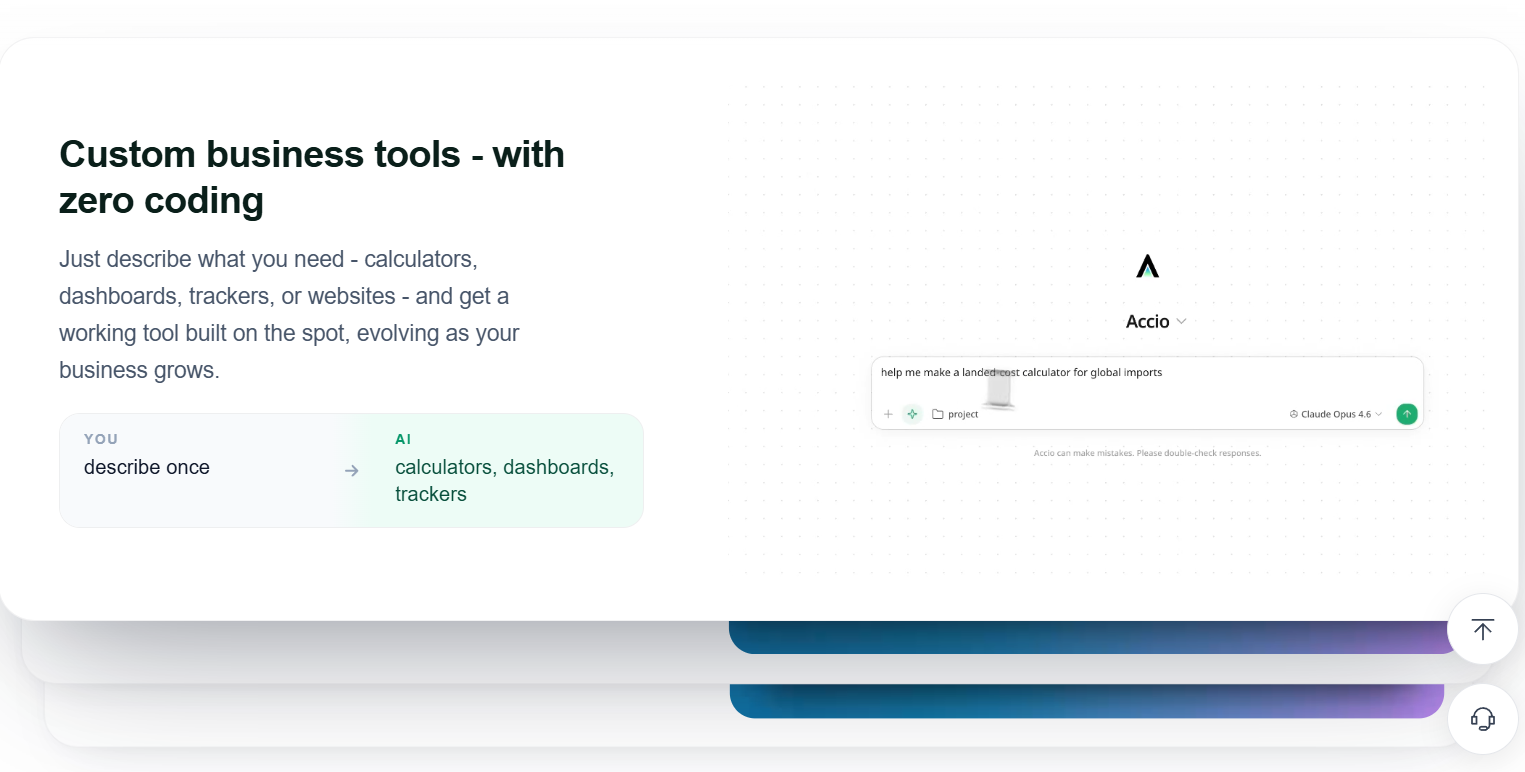This screenshot has height=772, width=1525.
Task: Click the Accio logo mark
Action: pos(1147,266)
